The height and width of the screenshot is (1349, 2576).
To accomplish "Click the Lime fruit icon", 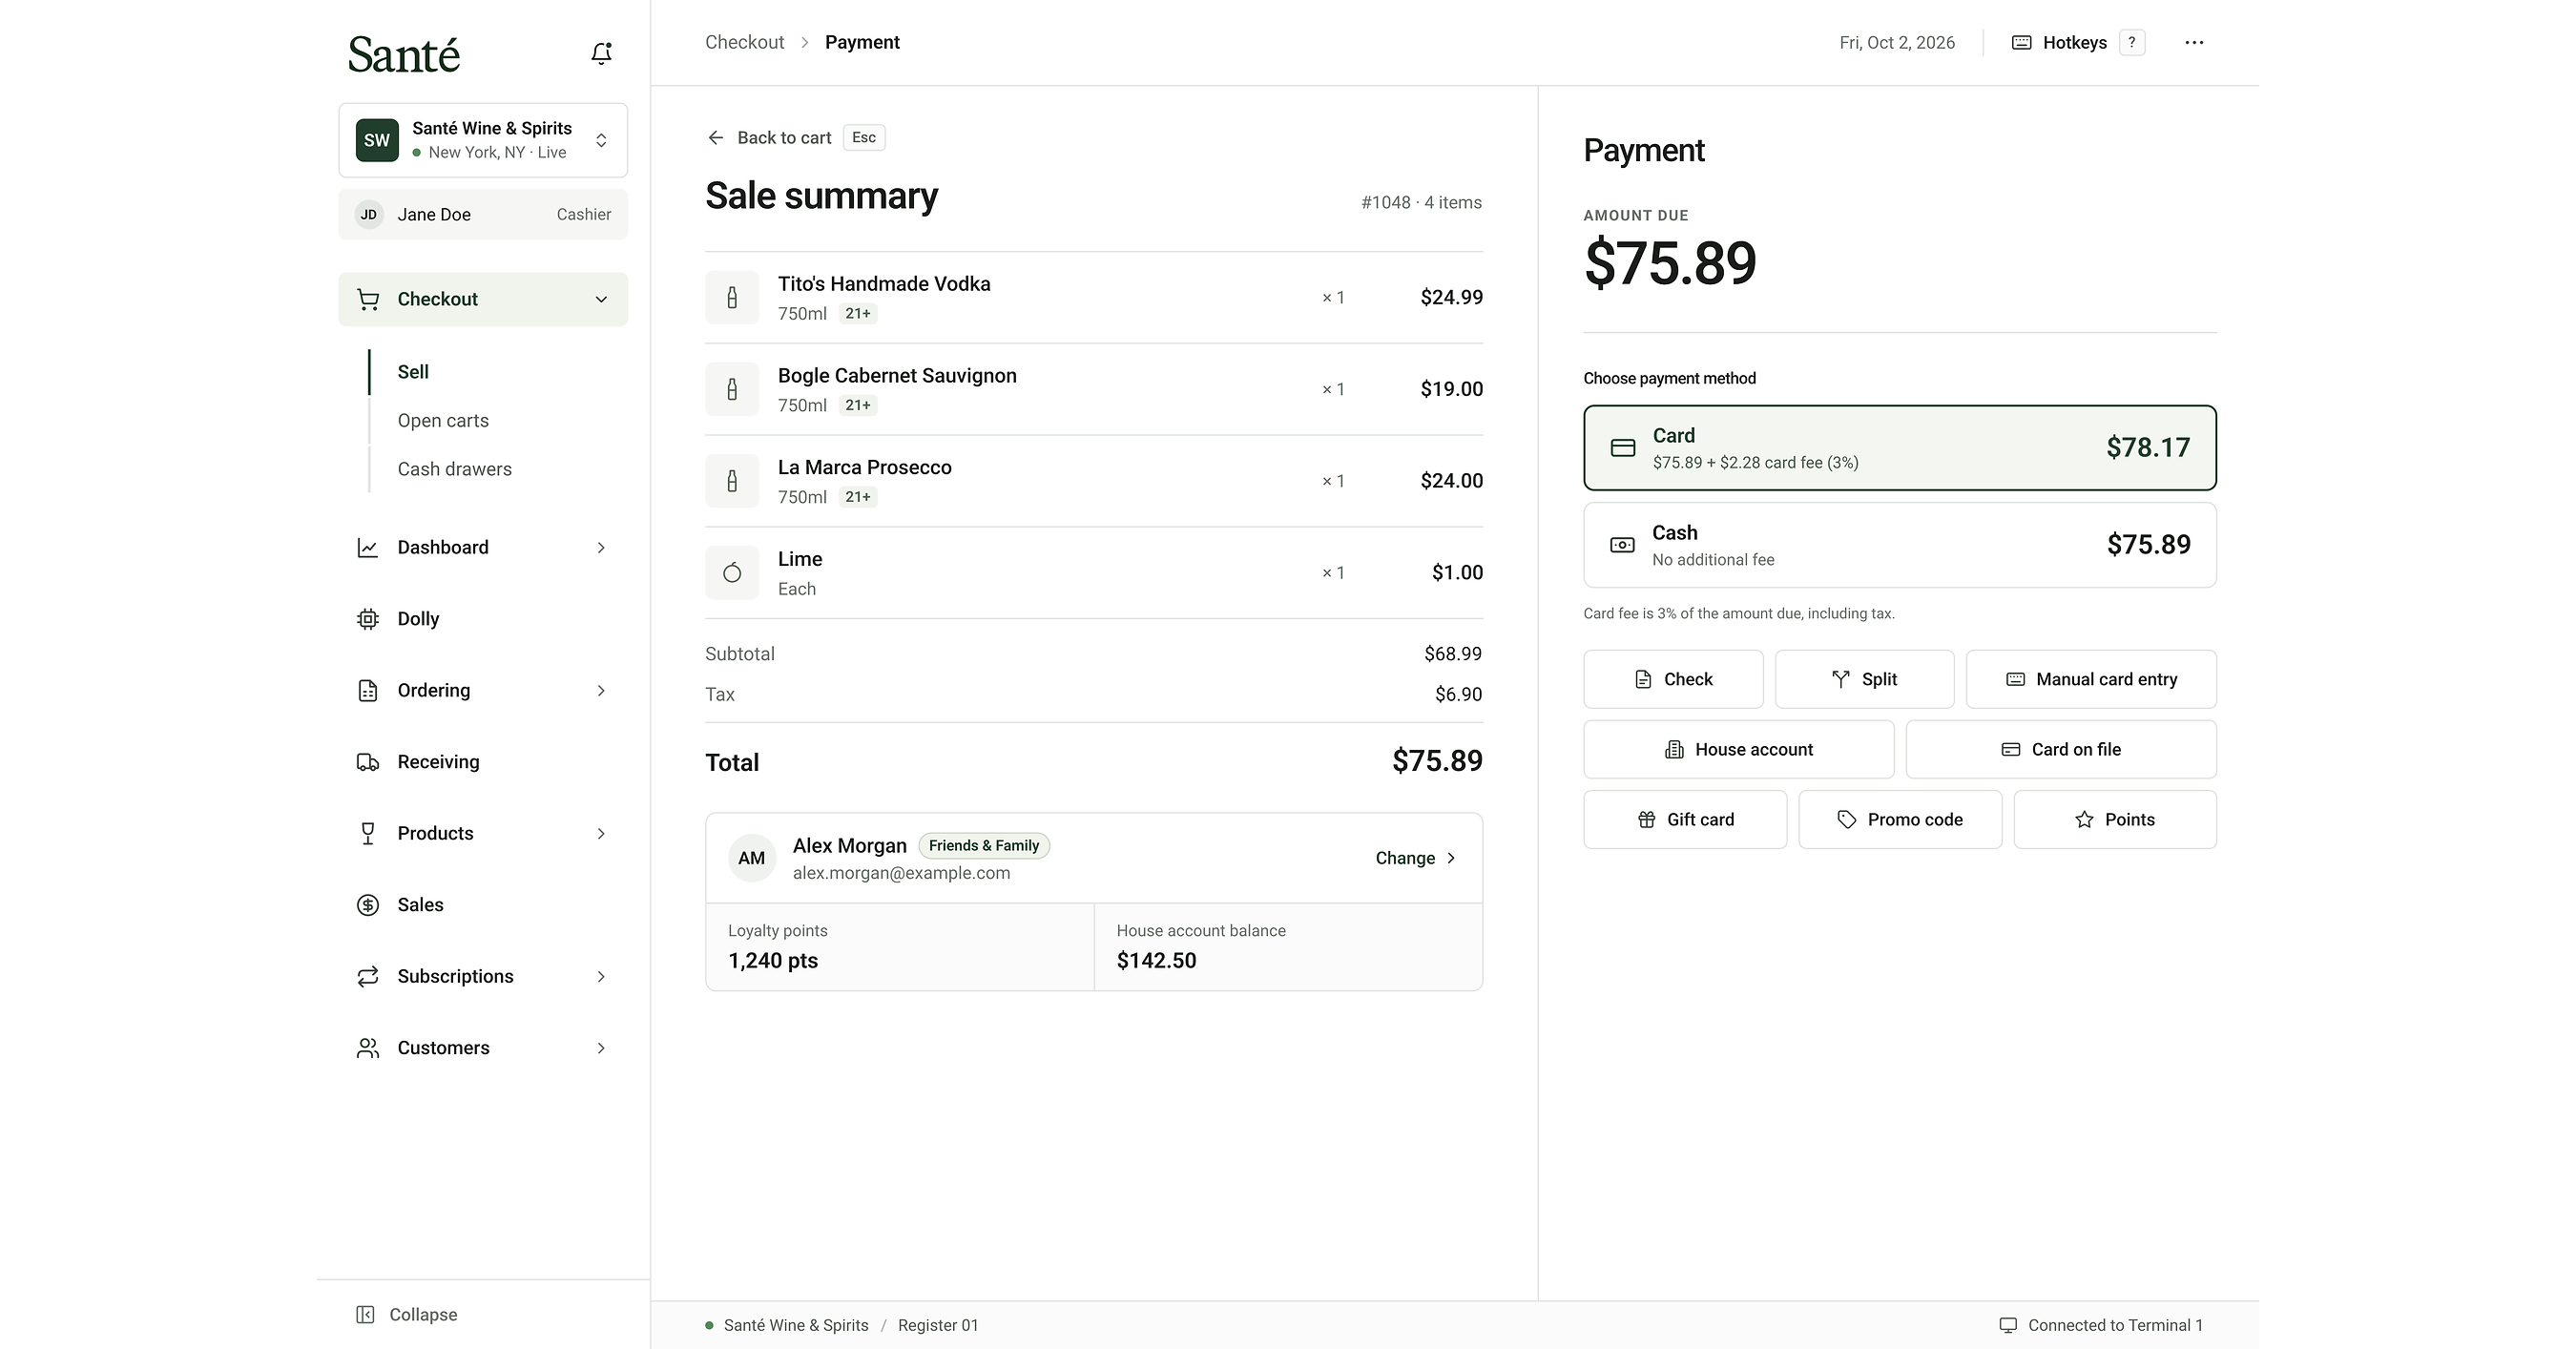I will [732, 573].
